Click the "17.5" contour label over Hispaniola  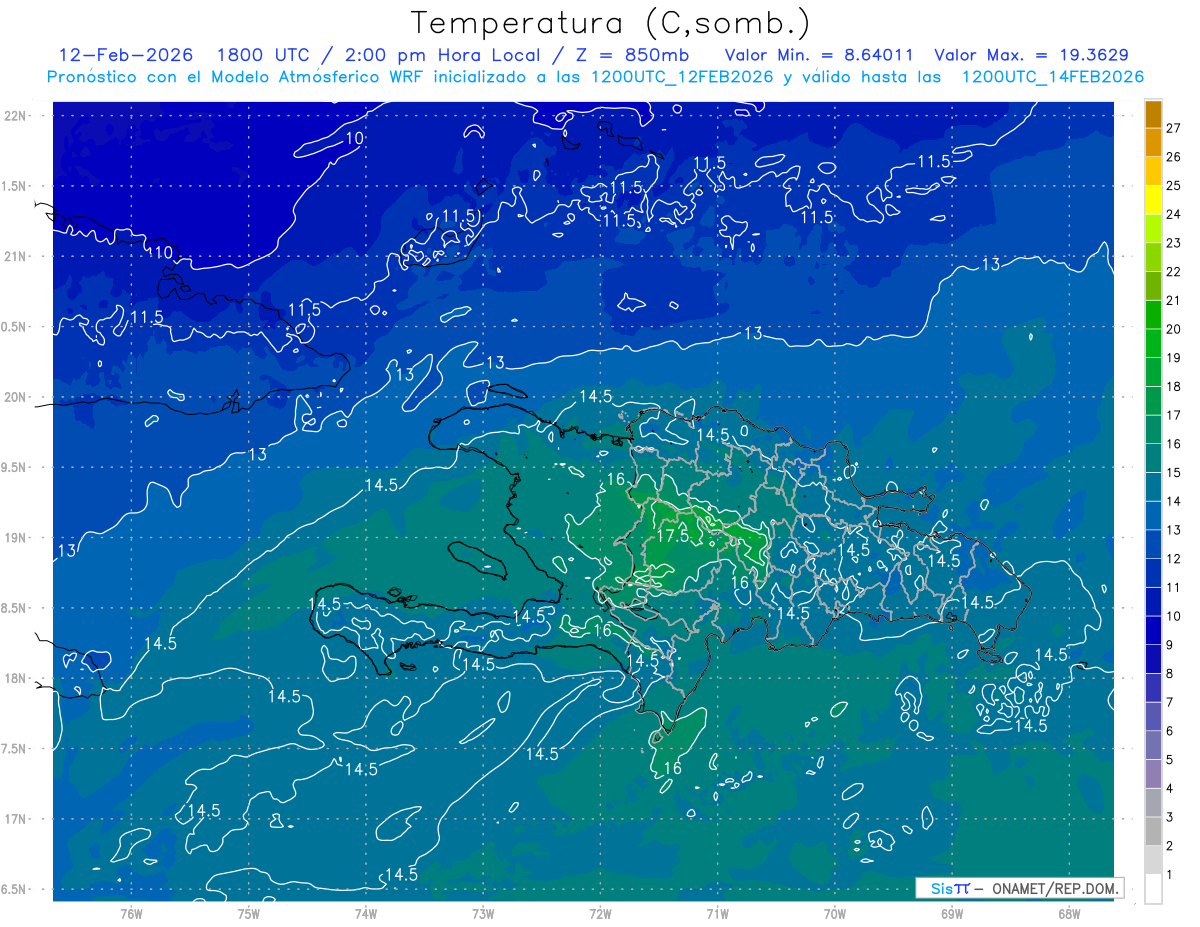pos(673,536)
